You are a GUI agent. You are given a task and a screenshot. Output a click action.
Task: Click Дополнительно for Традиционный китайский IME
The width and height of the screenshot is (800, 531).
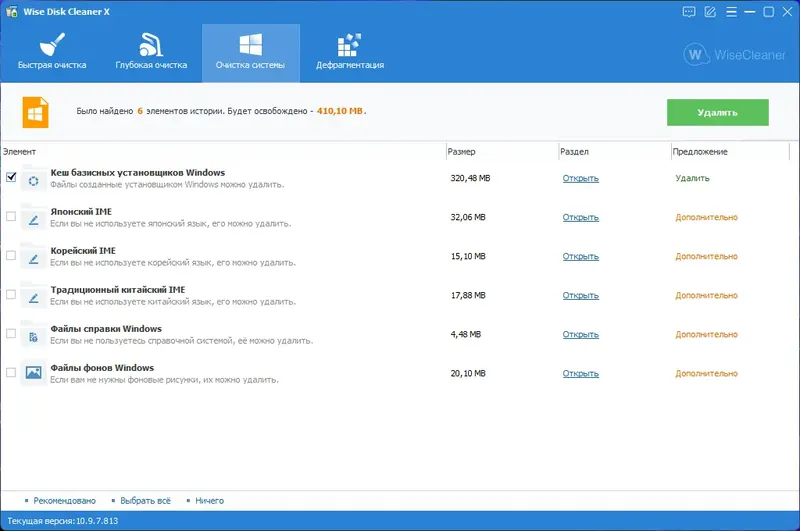[x=707, y=295]
